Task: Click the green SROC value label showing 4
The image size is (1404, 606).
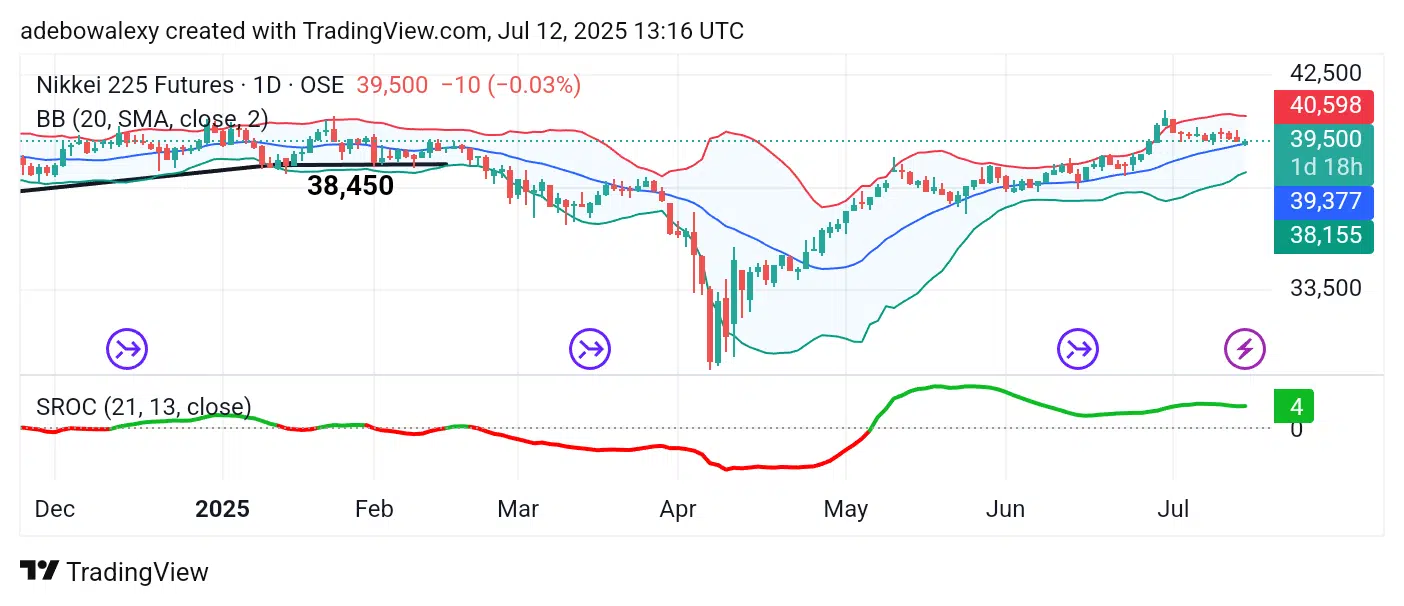Action: click(x=1295, y=407)
